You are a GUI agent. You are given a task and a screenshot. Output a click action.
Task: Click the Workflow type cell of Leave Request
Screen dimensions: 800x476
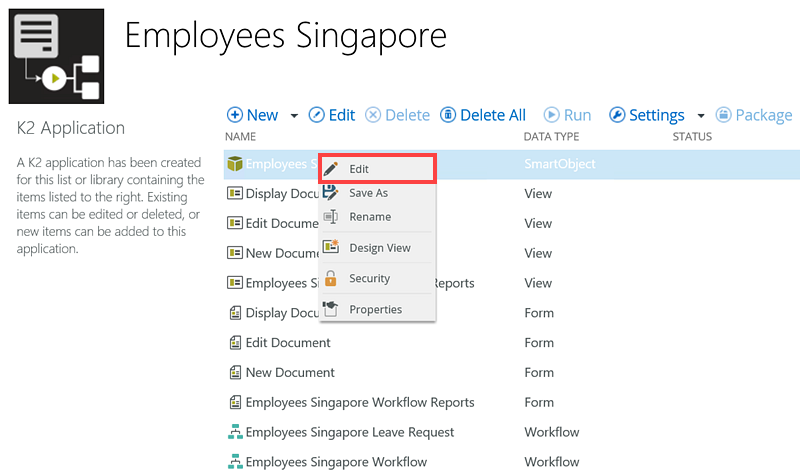552,432
